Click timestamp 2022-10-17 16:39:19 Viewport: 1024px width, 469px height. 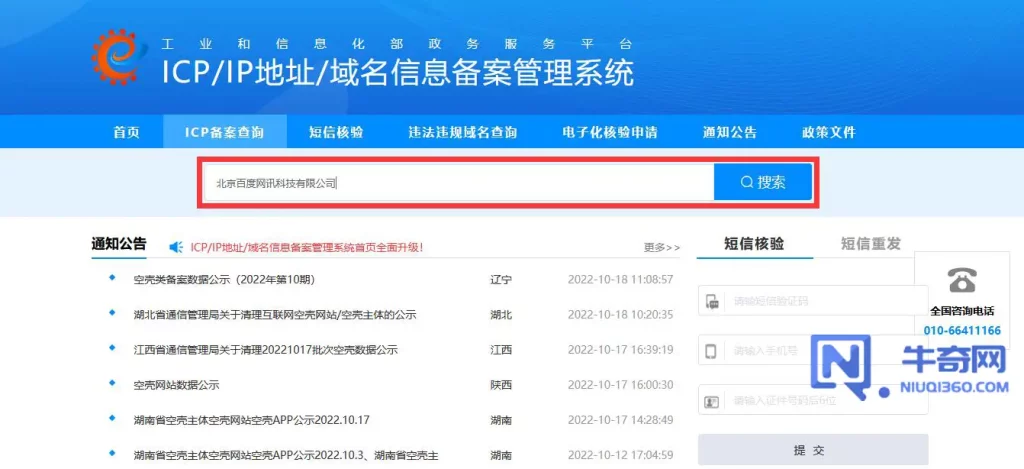pyautogui.click(x=620, y=350)
